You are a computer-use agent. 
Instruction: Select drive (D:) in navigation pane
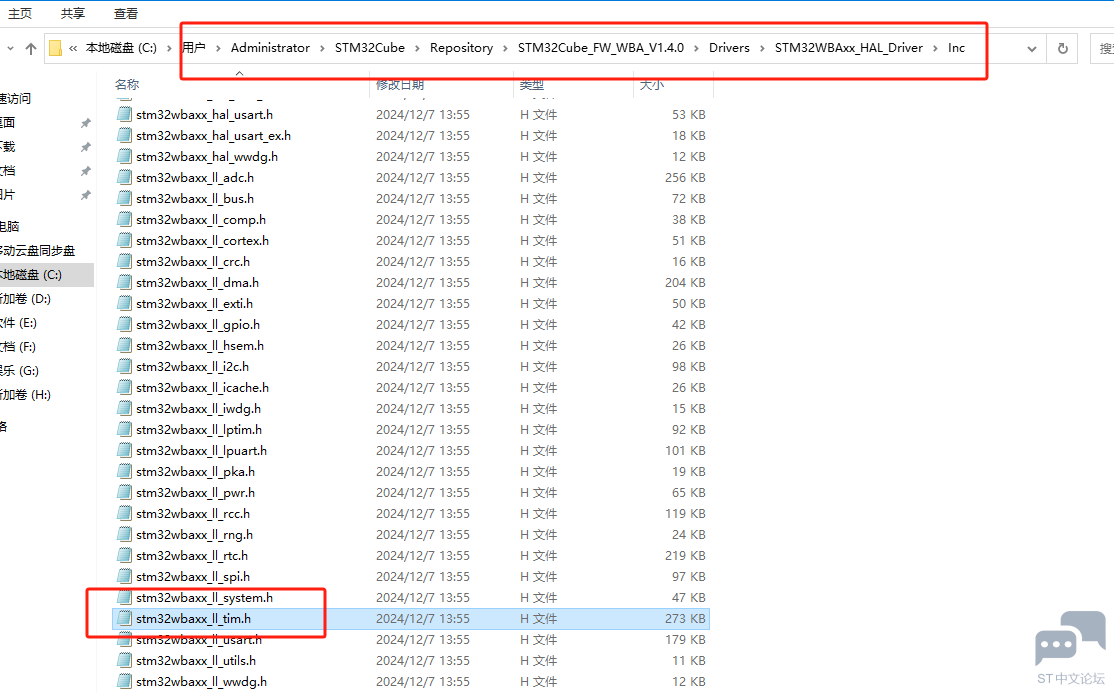point(26,299)
